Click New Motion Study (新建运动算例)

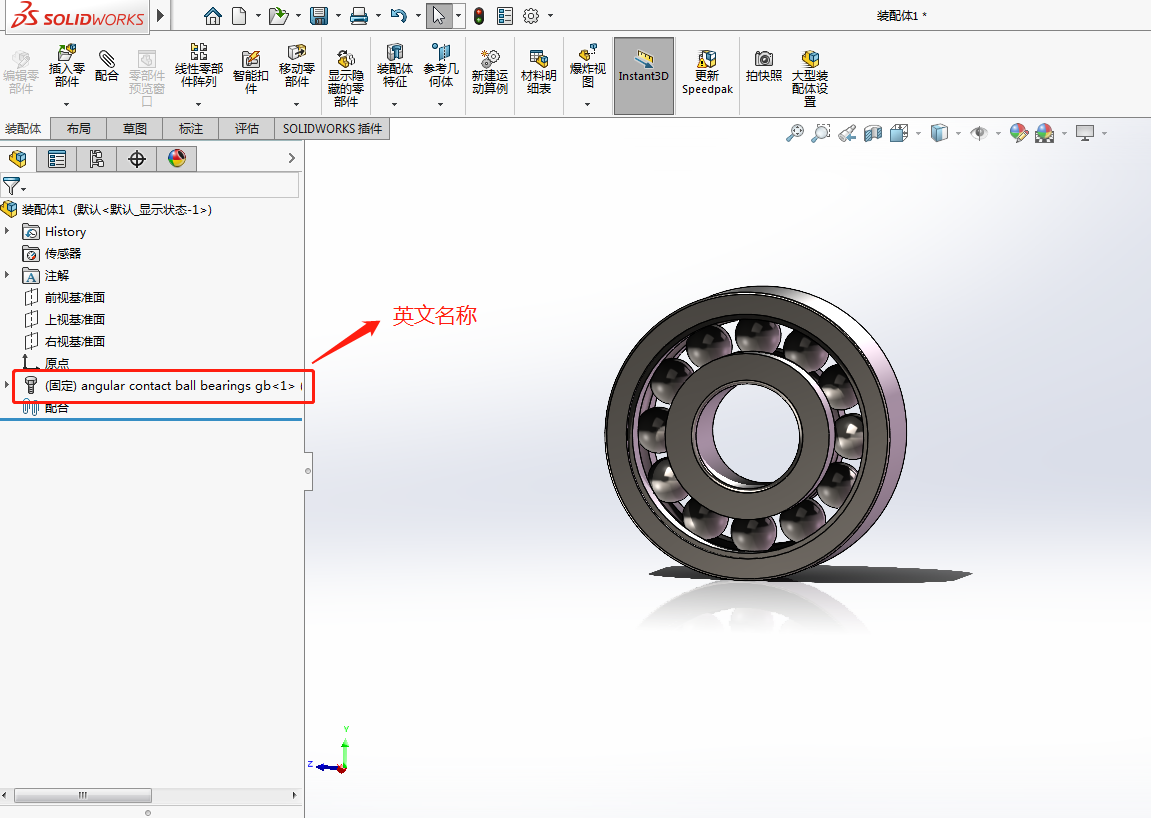tap(490, 71)
